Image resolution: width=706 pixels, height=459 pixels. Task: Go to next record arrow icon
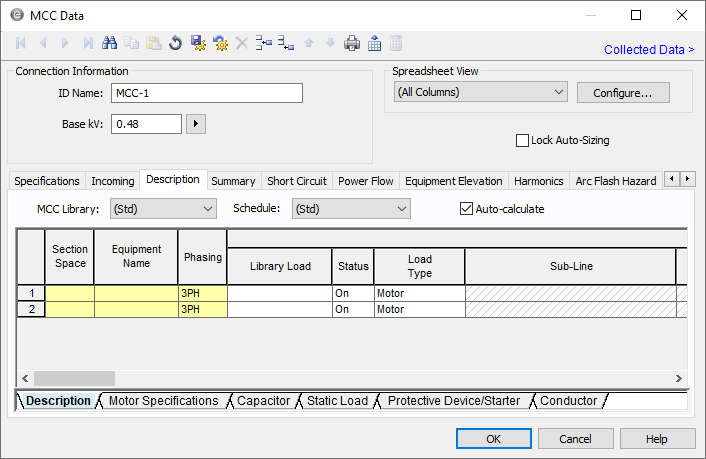65,43
